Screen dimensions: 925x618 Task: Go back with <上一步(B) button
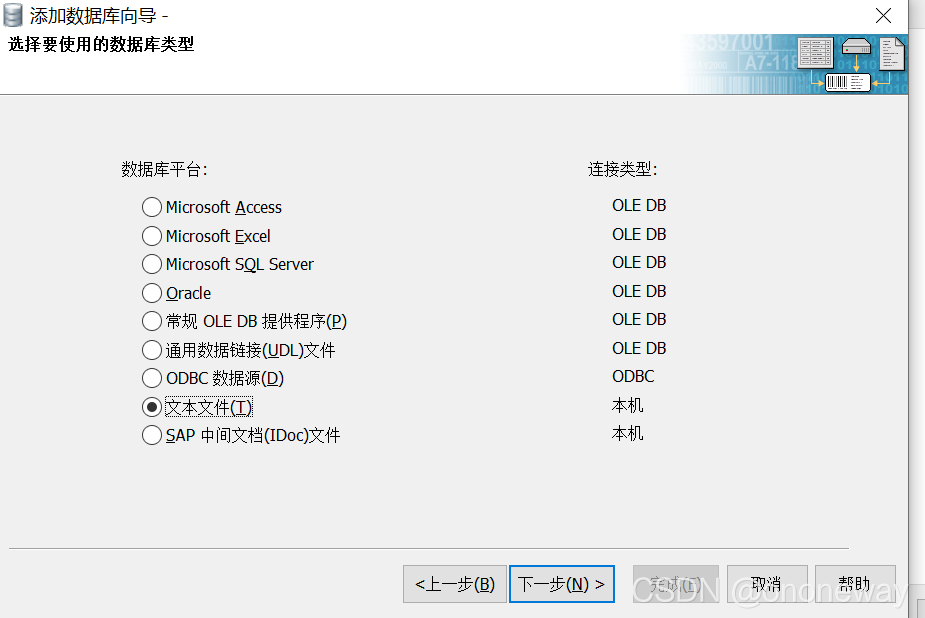455,584
